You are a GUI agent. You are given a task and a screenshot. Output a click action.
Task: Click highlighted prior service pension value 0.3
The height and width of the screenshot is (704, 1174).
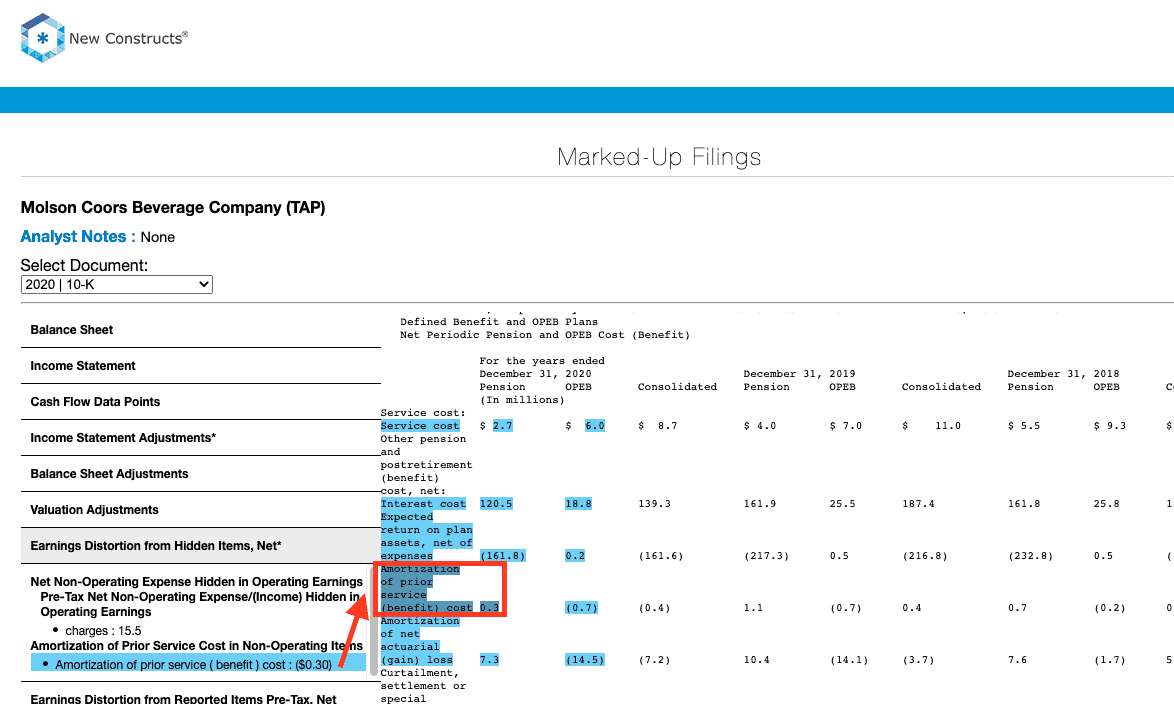click(x=490, y=607)
